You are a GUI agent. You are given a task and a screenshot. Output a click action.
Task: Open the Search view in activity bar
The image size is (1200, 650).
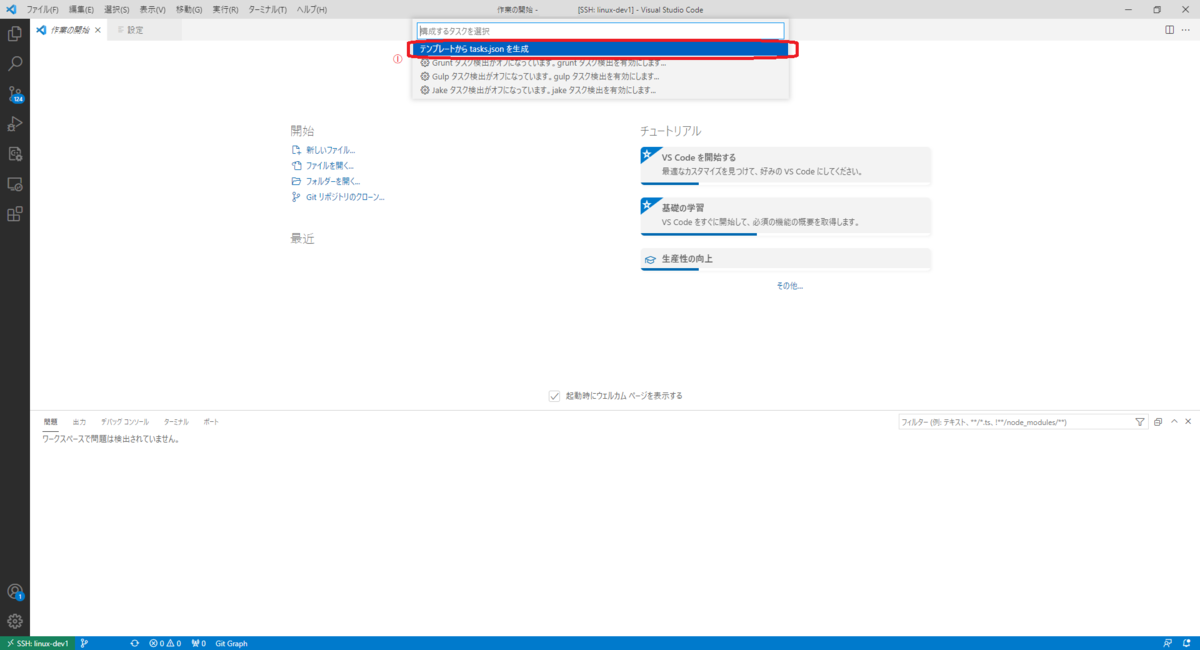coord(15,64)
